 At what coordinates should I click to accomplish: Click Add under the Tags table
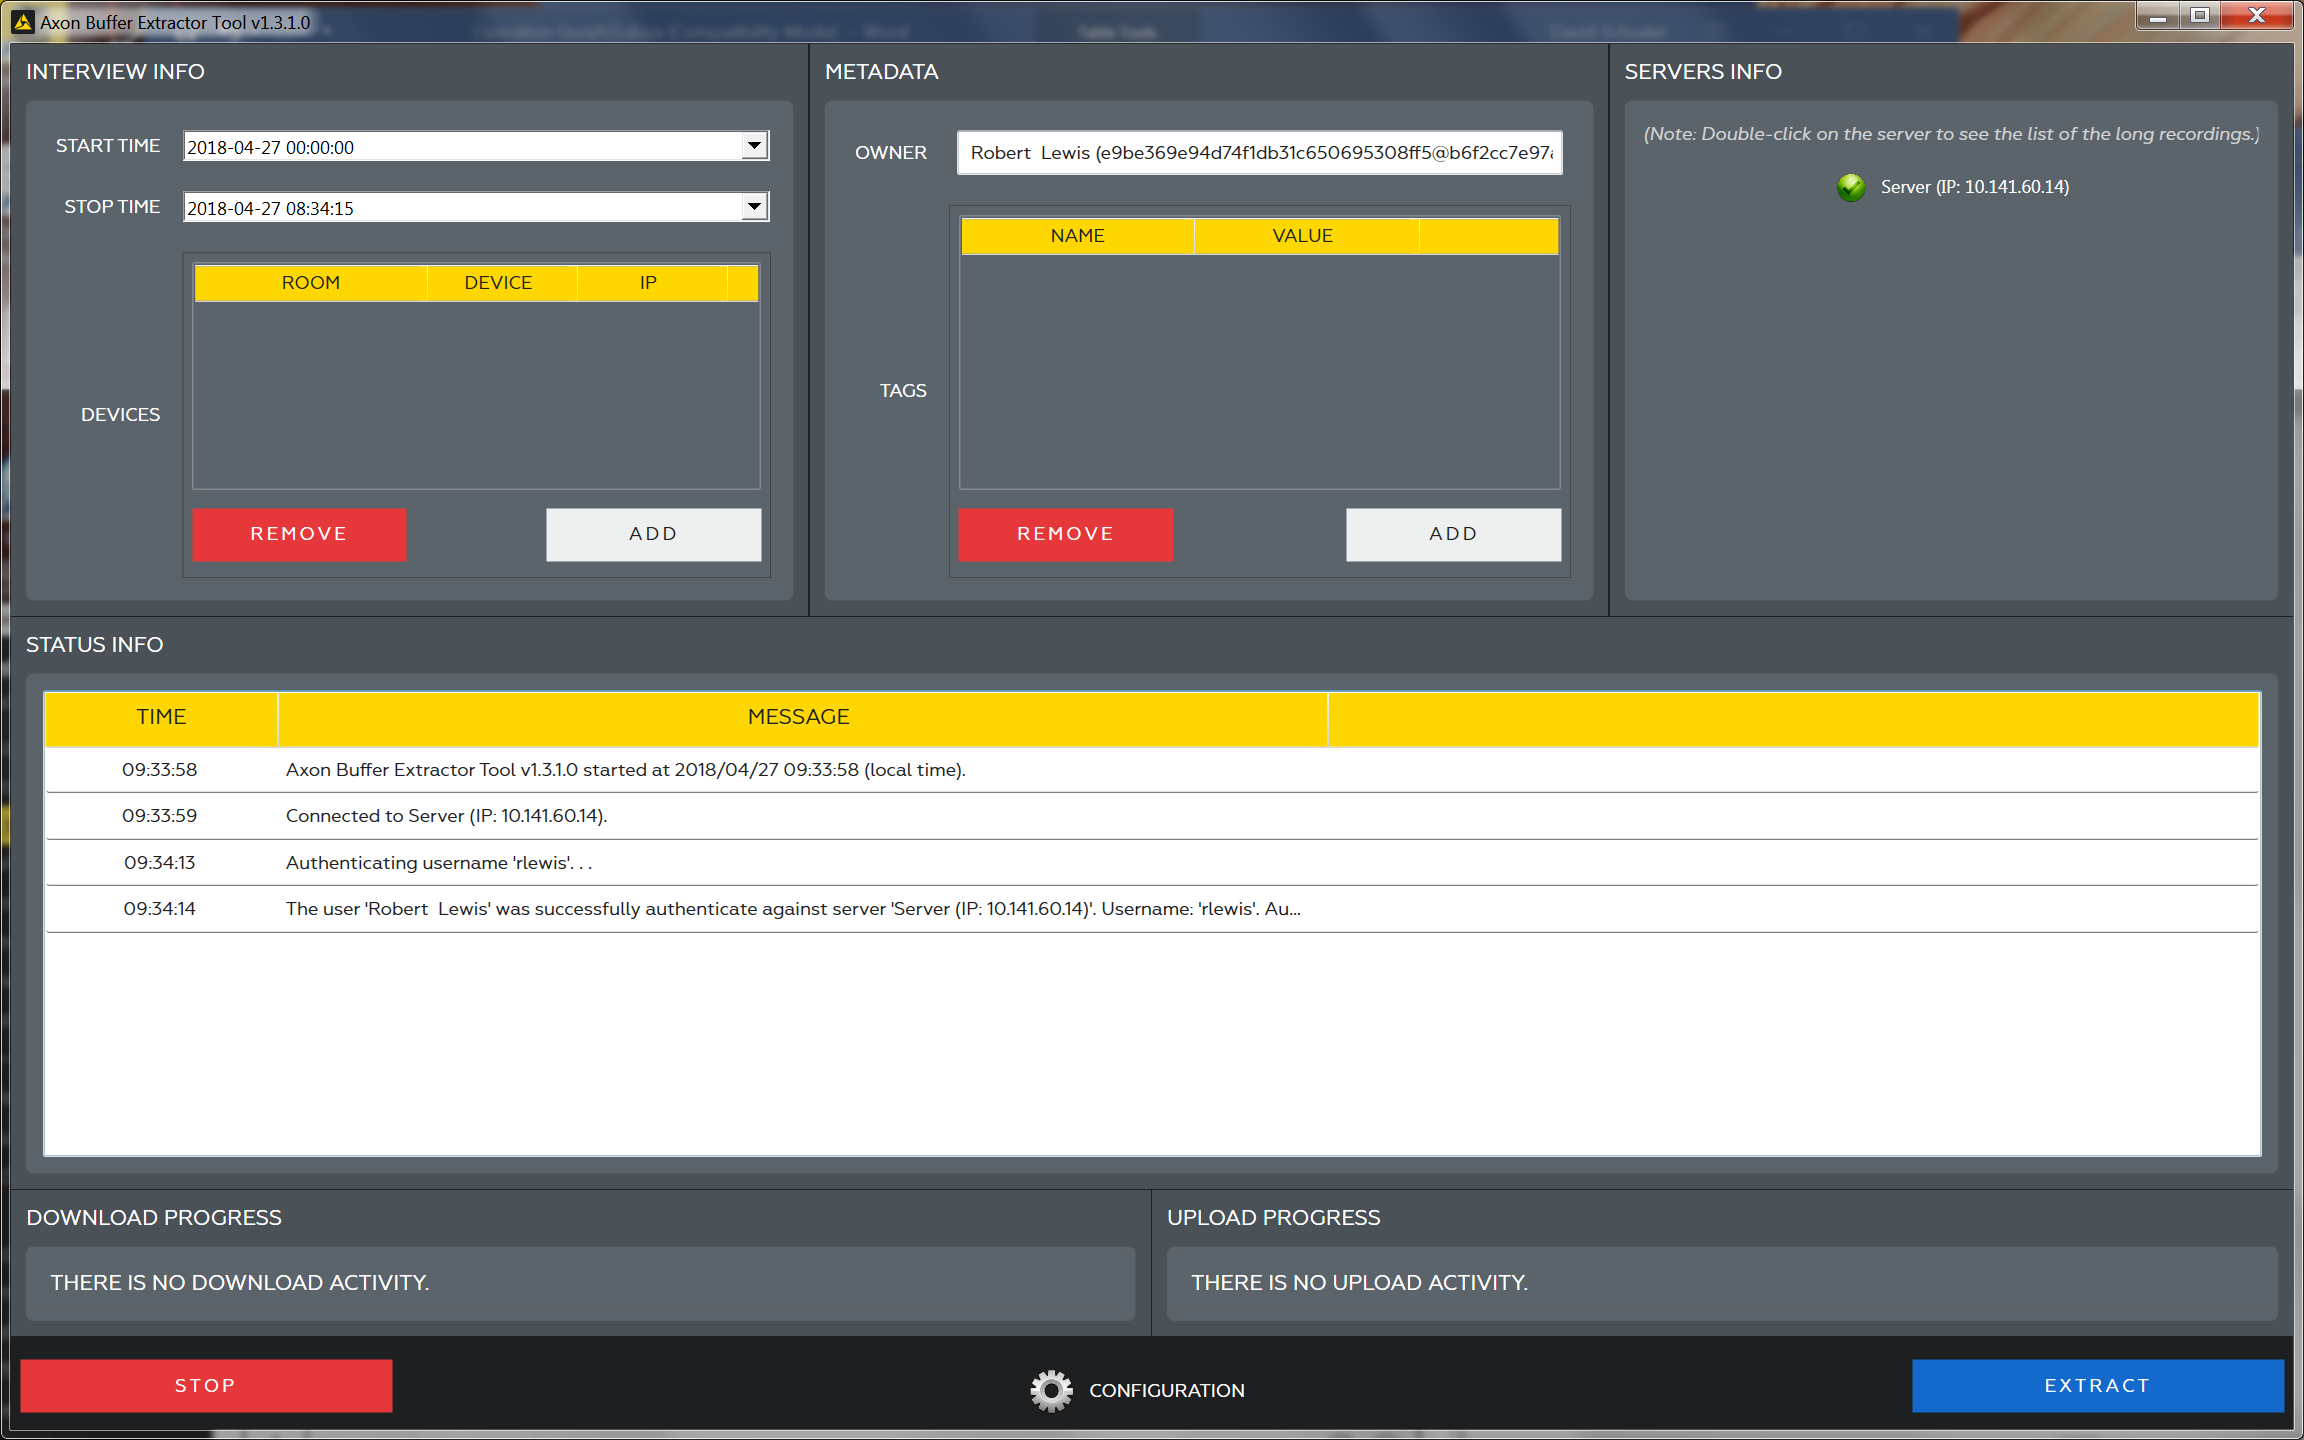[1453, 534]
